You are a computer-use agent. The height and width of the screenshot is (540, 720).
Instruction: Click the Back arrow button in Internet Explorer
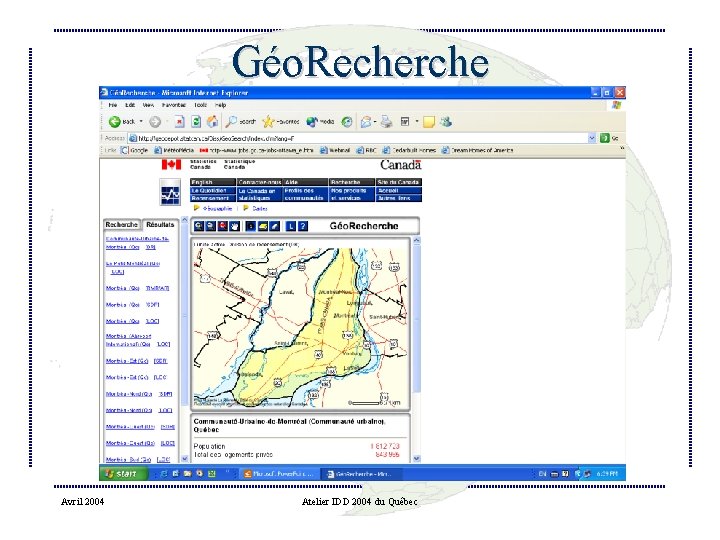[x=114, y=122]
